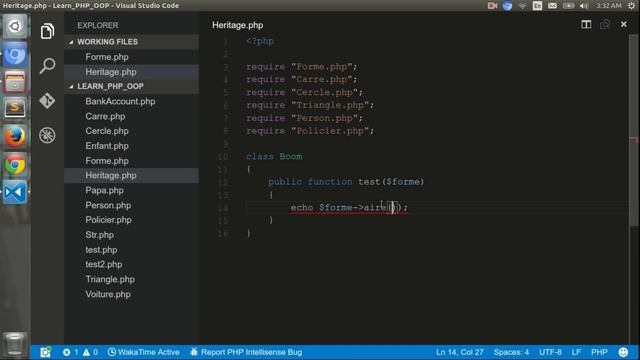640x360 pixels.
Task: Open Papa.php in the explorer
Action: click(x=131, y=190)
